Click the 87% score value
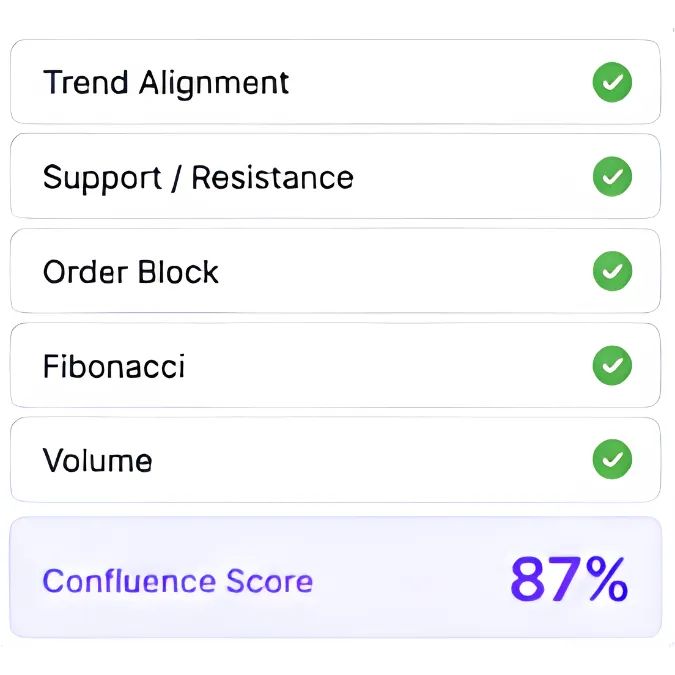 tap(569, 579)
